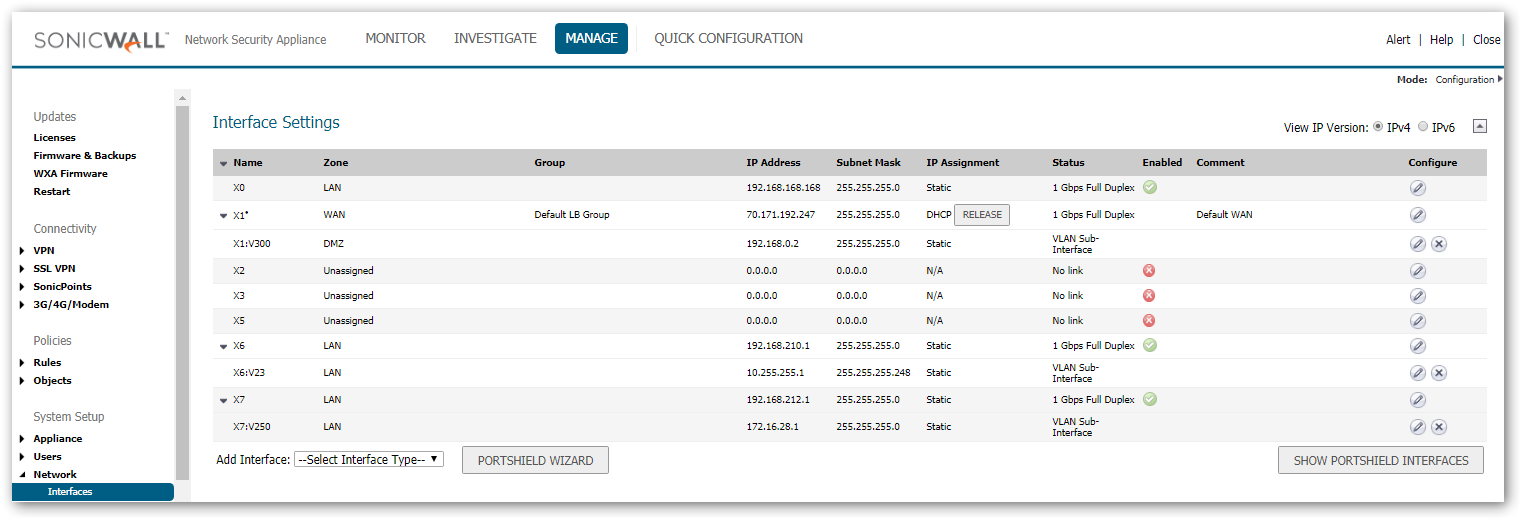Viewport: 1520px width, 518px height.
Task: Open the INVESTIGATE tab
Action: tap(495, 39)
